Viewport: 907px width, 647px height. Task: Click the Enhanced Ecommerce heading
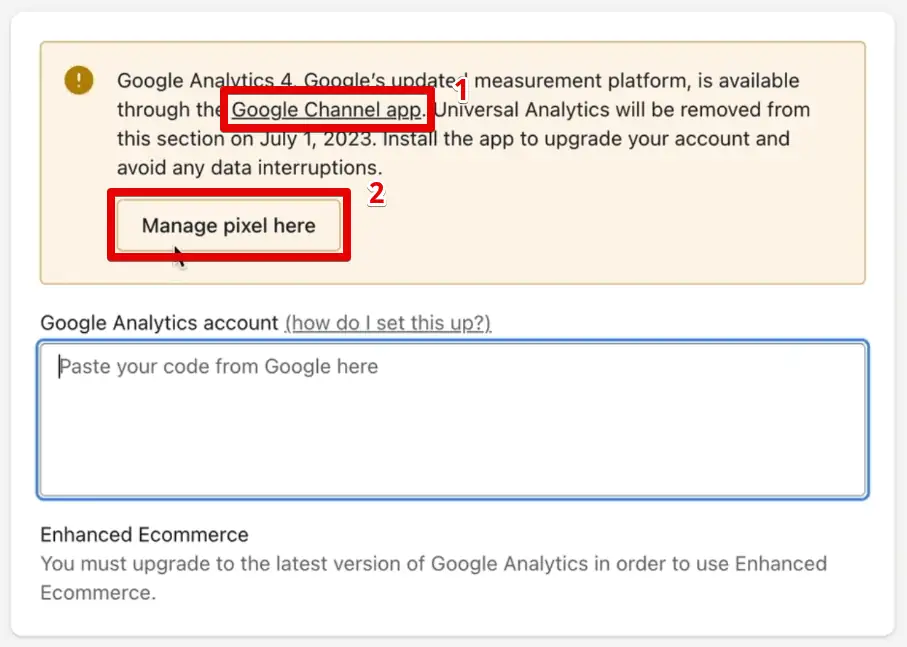click(143, 535)
